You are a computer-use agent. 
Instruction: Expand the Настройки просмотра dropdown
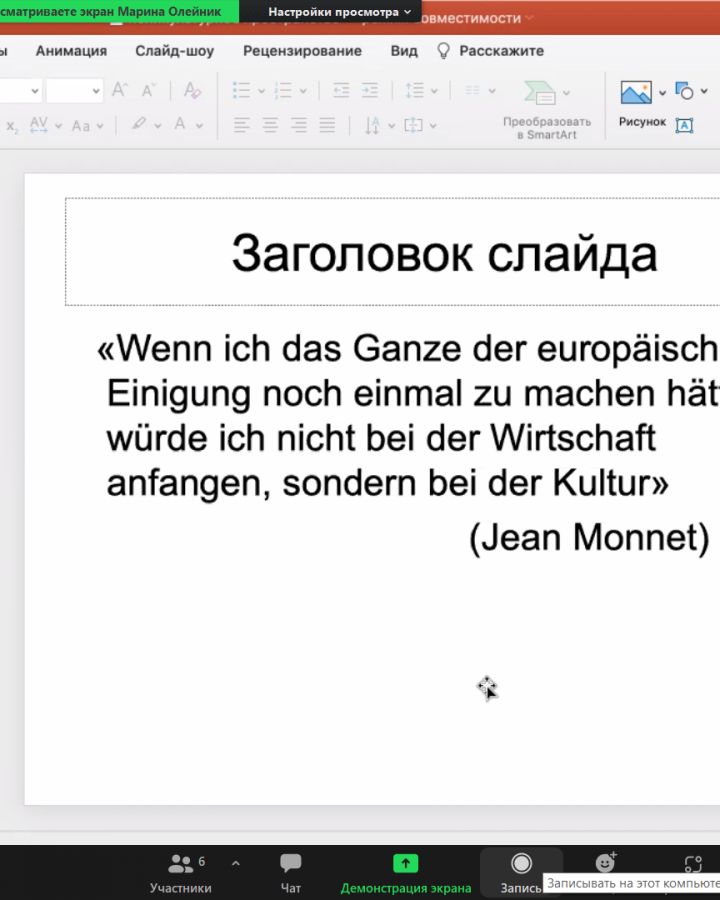339,12
